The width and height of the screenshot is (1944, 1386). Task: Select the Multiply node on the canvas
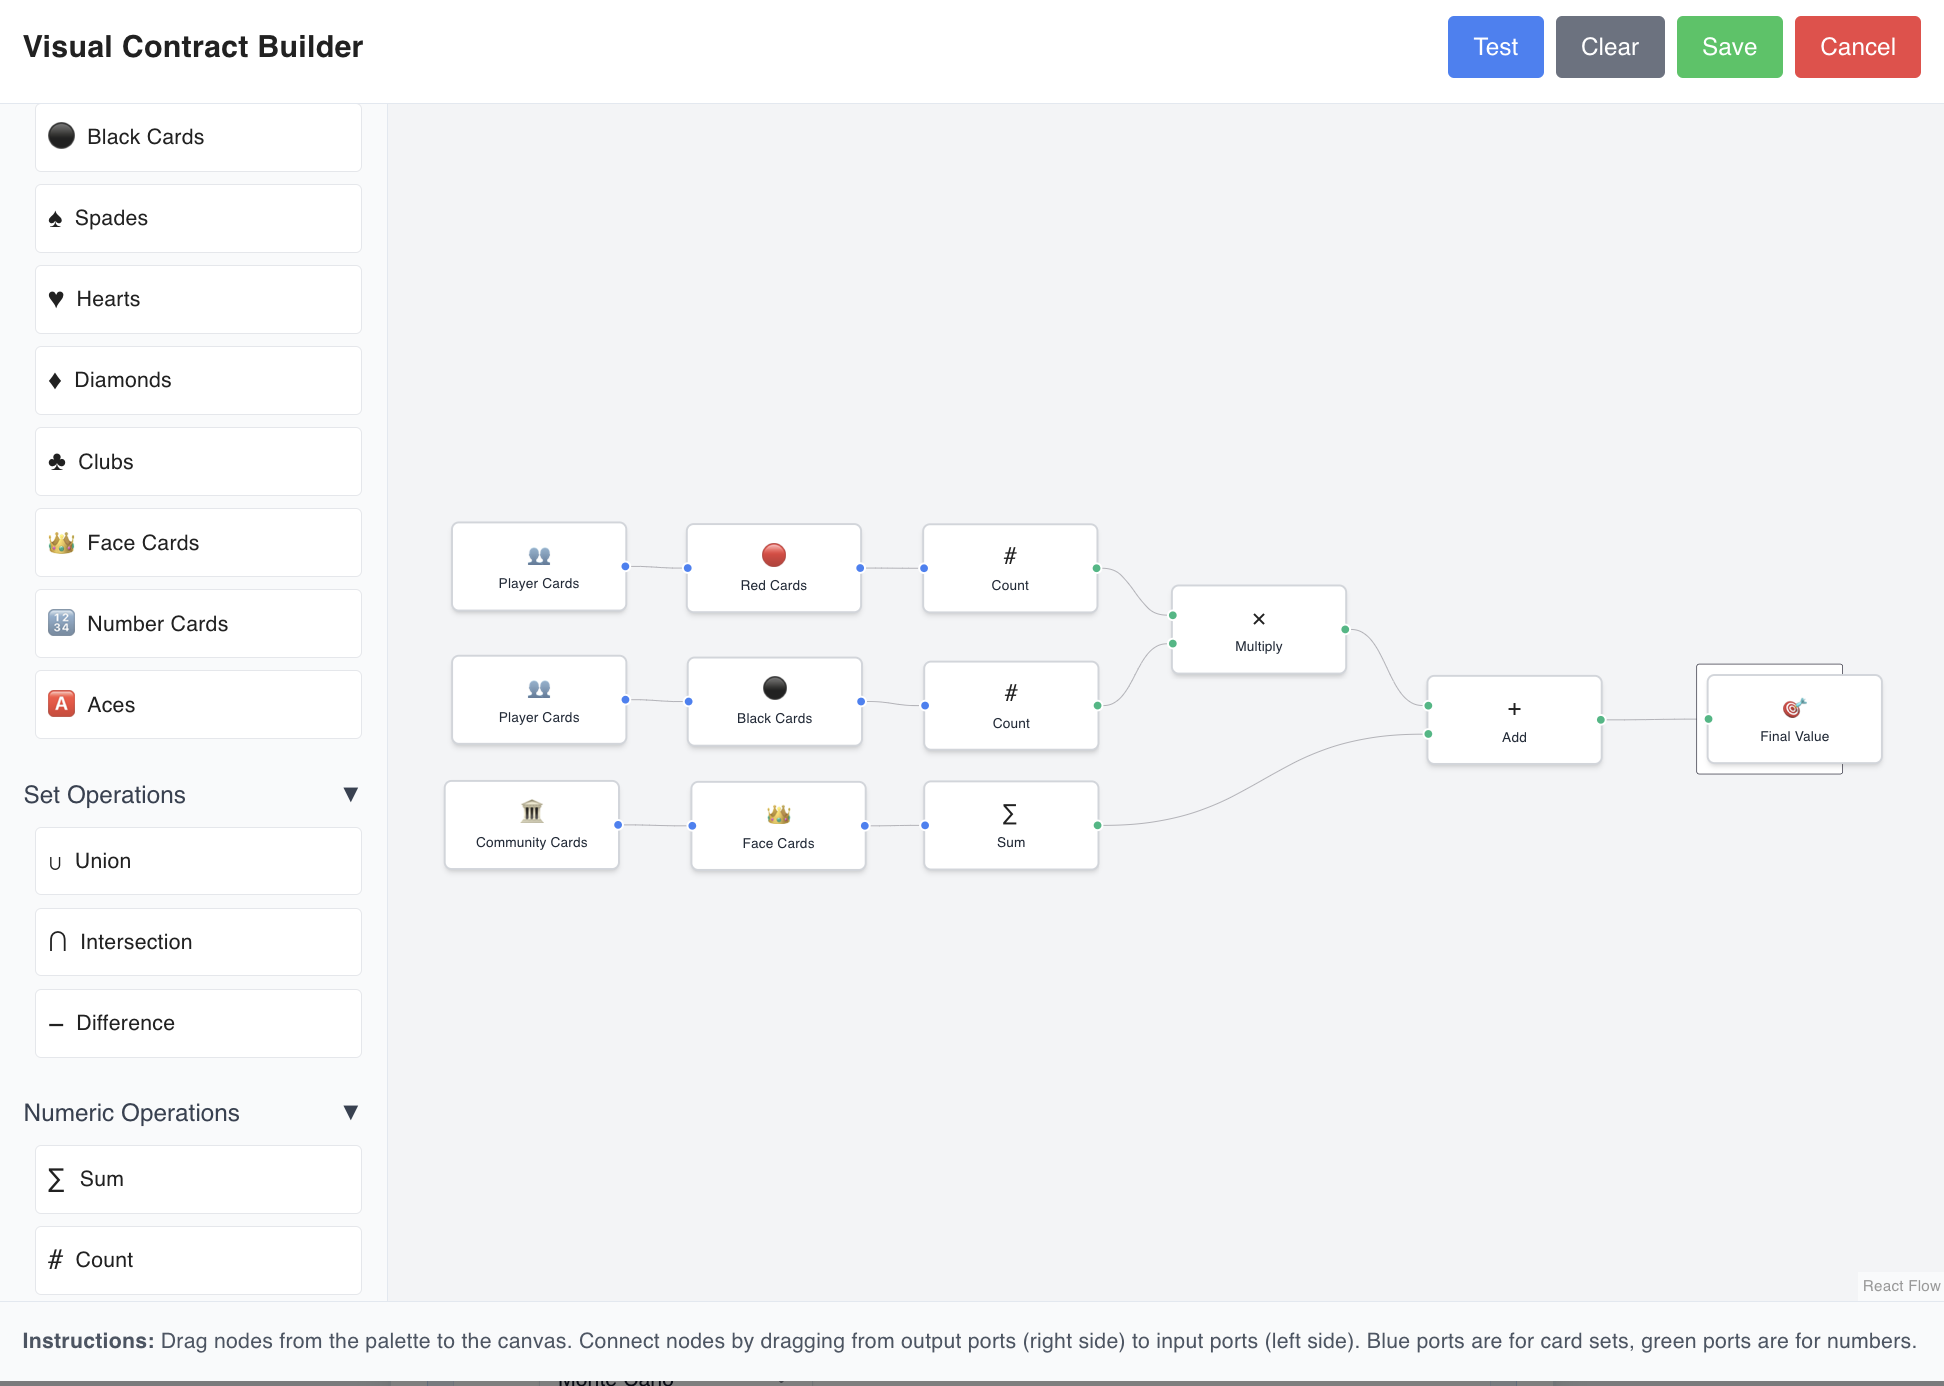(x=1258, y=630)
